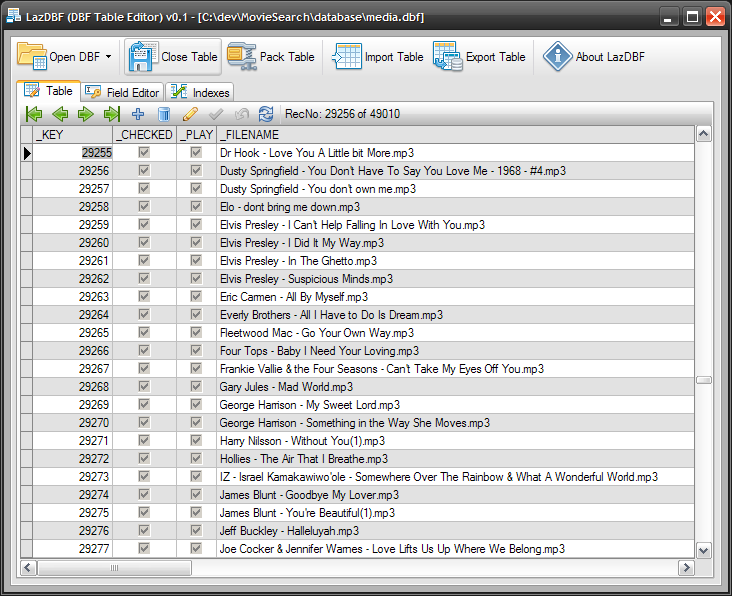Click the RecNo 29256 of 49010 label

pyautogui.click(x=342, y=114)
